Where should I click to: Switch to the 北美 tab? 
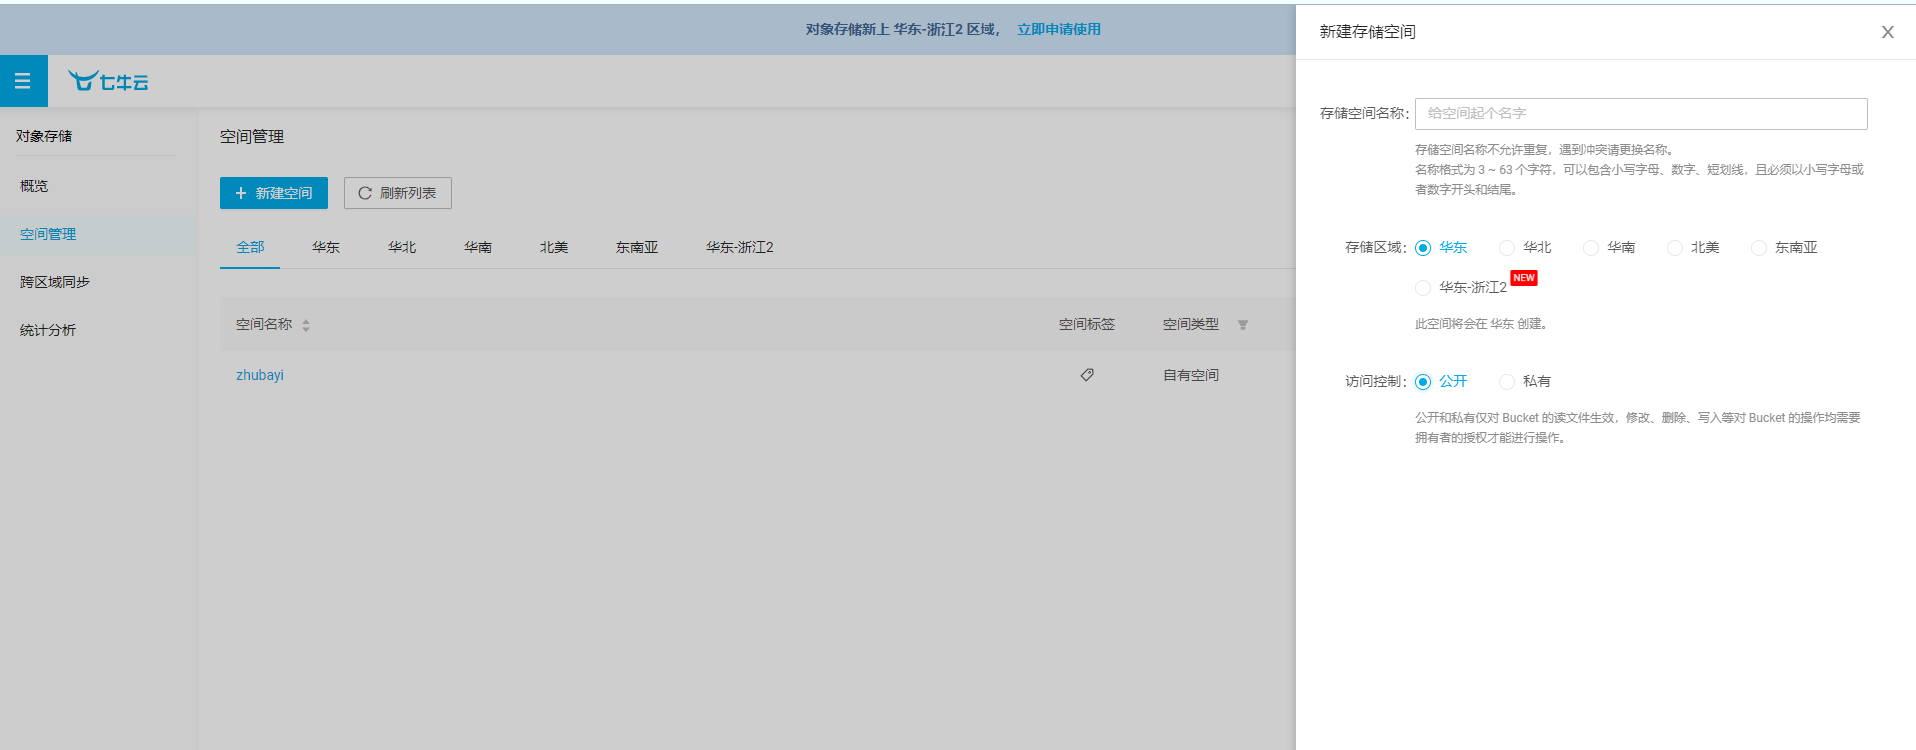point(554,247)
